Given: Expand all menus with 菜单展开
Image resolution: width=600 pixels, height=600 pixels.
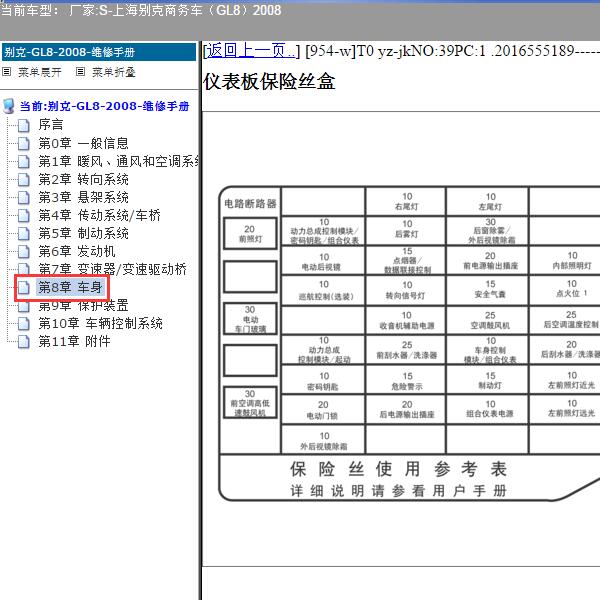Looking at the screenshot, I should [x=40, y=72].
